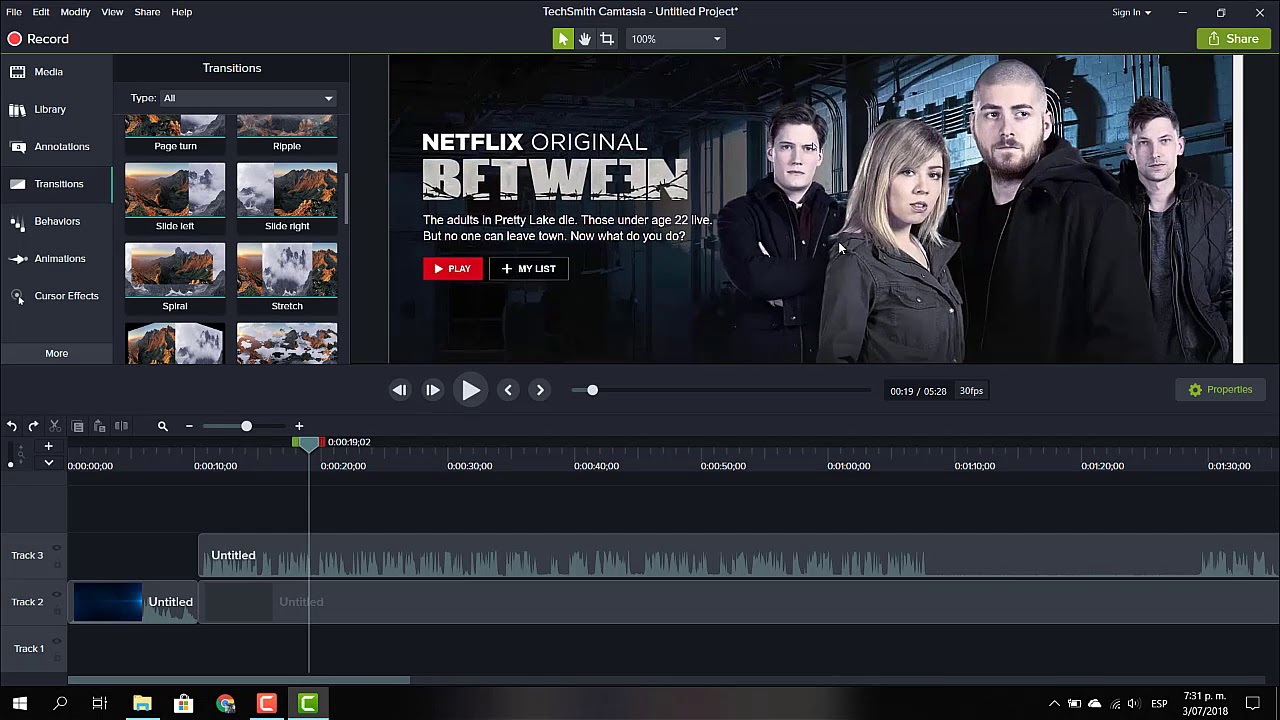1280x720 pixels.
Task: Open the Sign In dropdown
Action: pos(1131,12)
